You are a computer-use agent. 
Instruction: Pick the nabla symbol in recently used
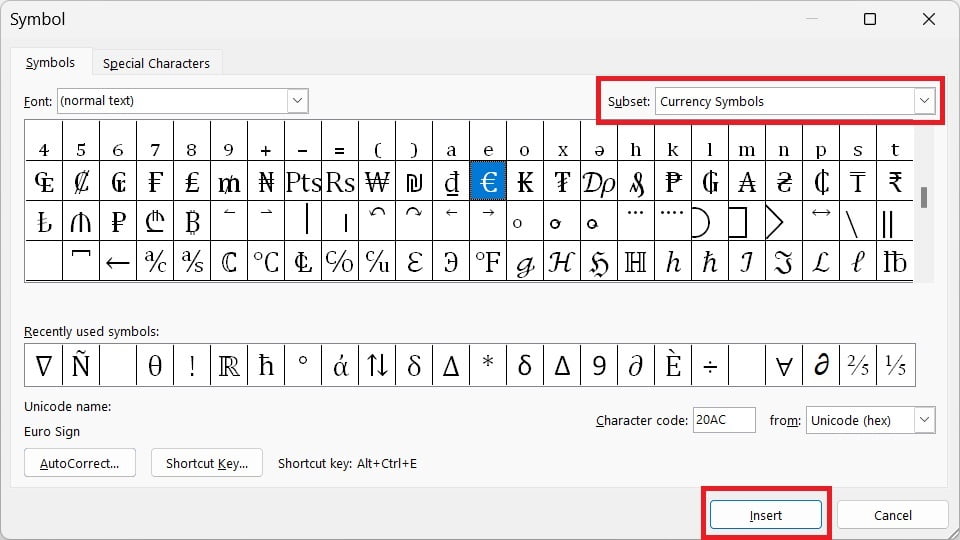(43, 366)
